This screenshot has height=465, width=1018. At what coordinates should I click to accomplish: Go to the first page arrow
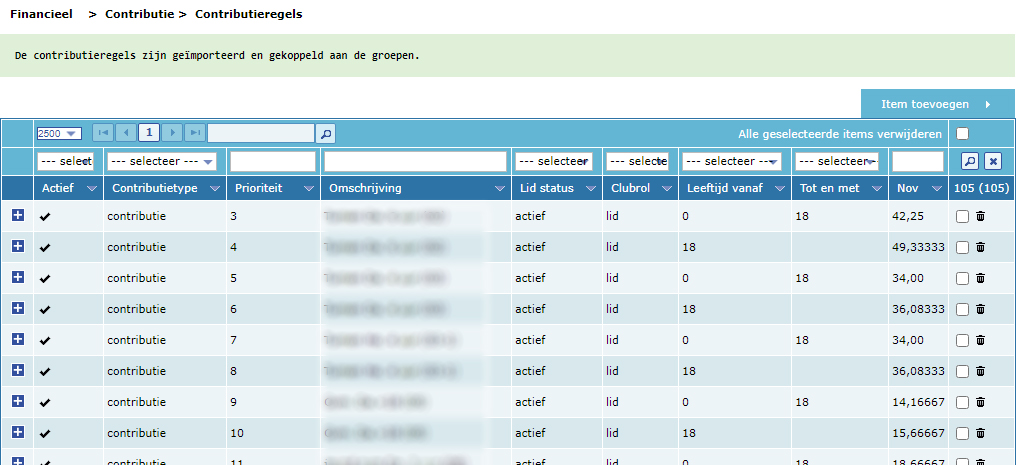[x=102, y=133]
